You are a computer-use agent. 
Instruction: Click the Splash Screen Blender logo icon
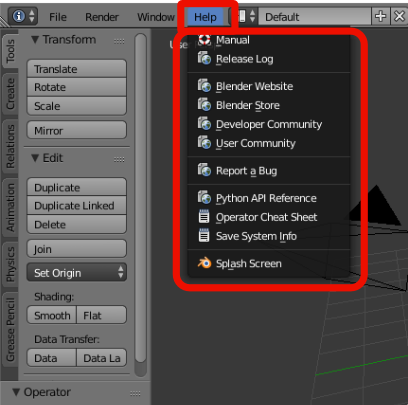[204, 263]
